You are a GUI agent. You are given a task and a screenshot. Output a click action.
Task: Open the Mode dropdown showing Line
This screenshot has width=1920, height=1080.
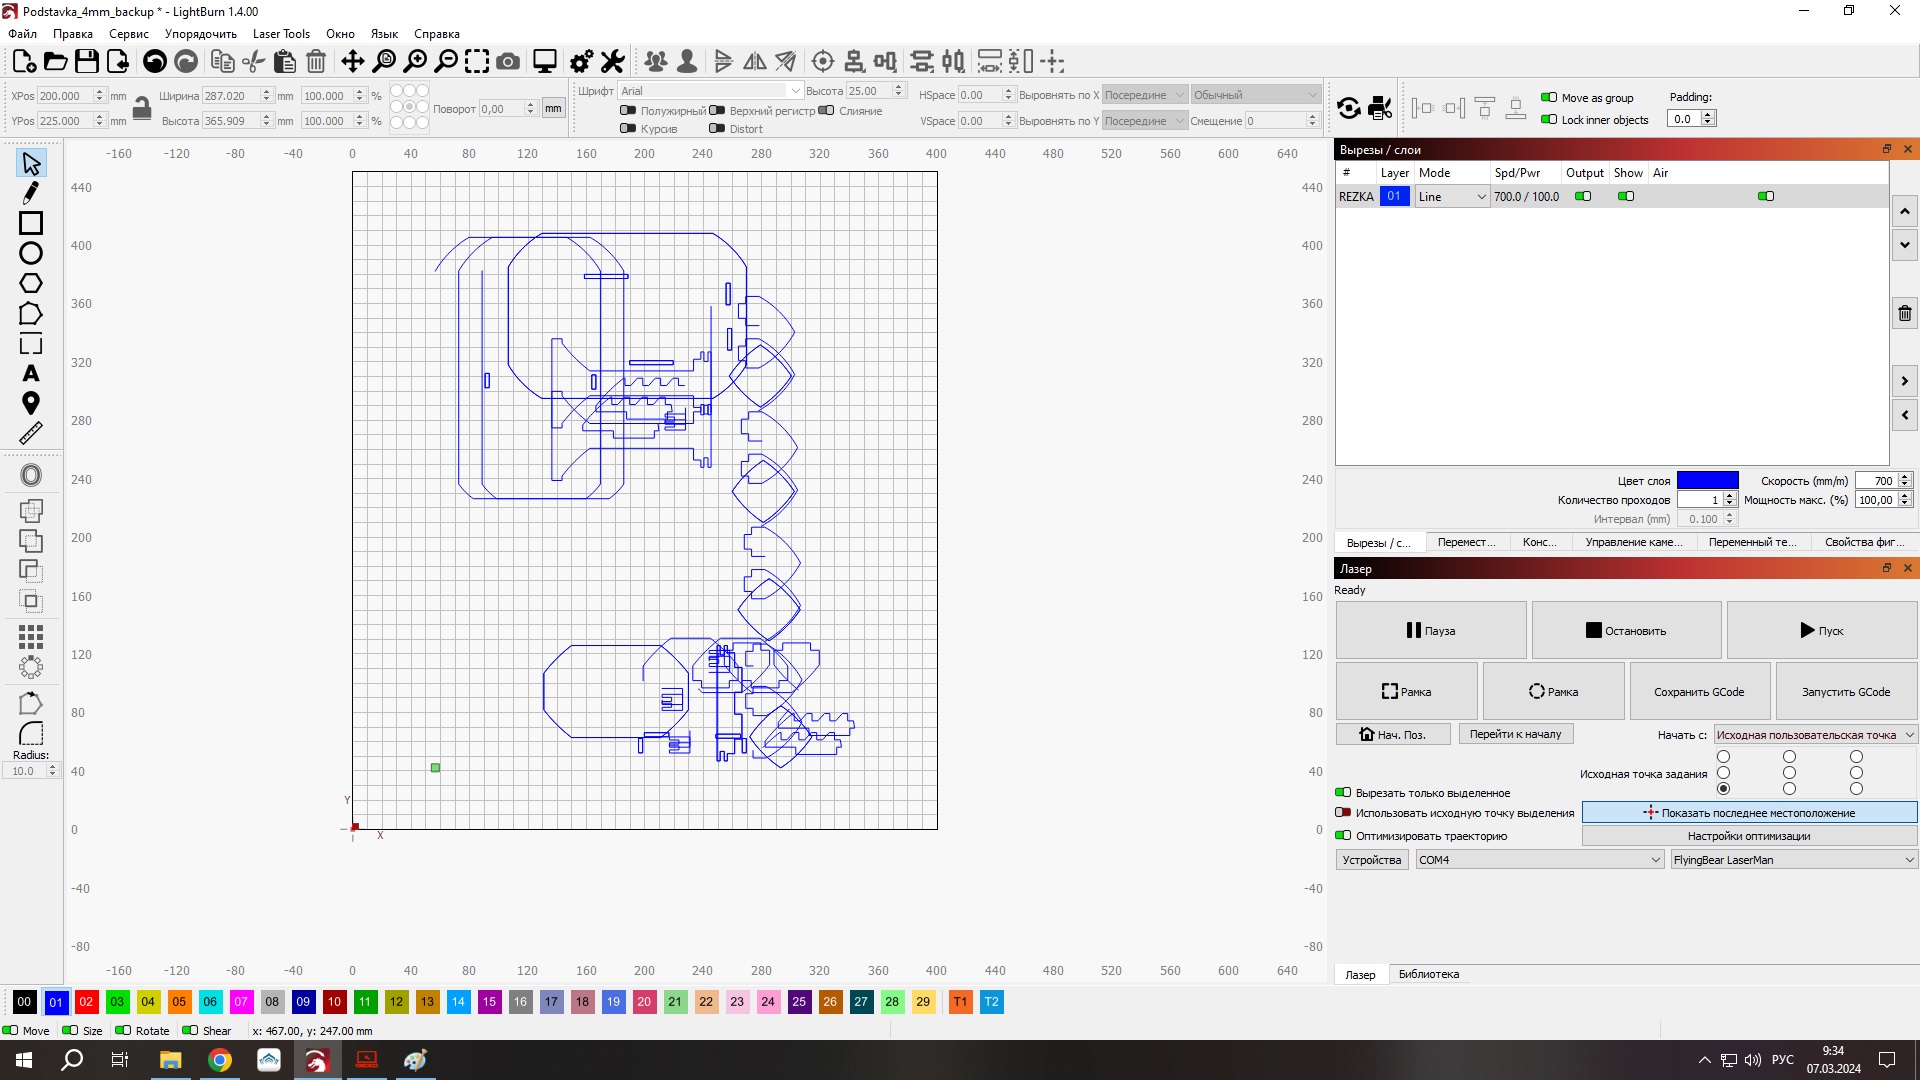[1452, 196]
